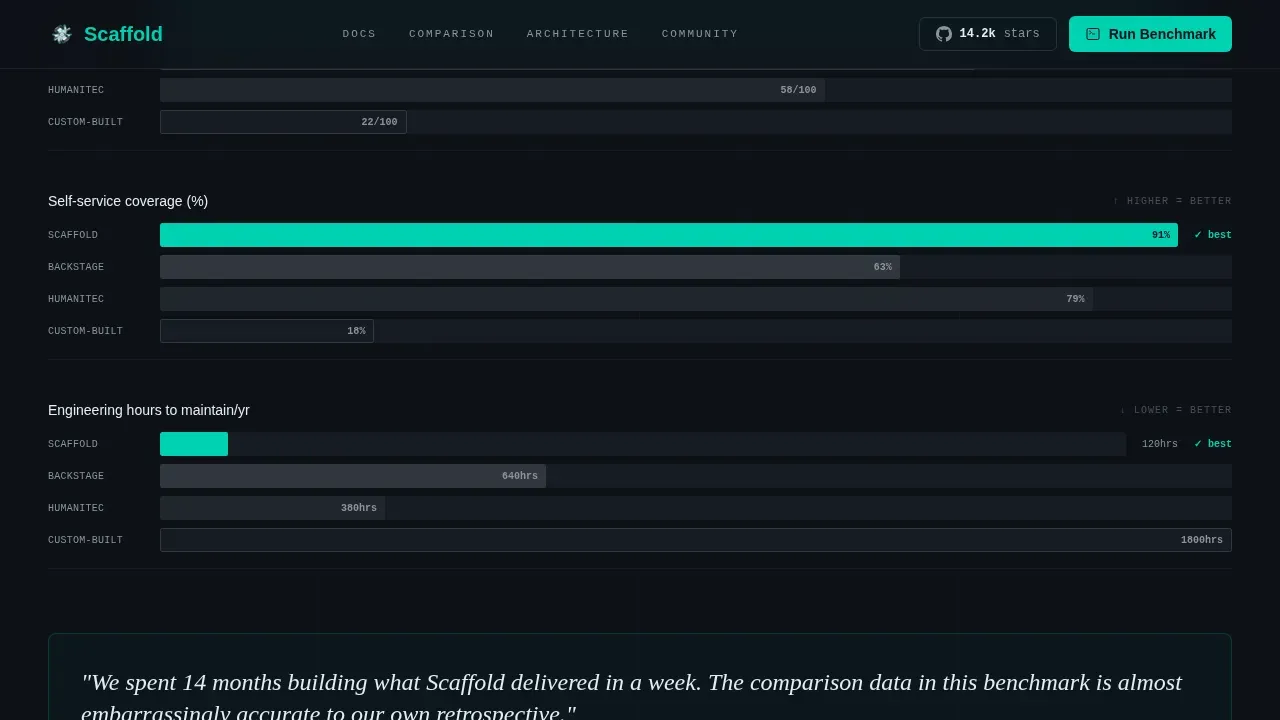Viewport: 1280px width, 720px height.
Task: Click CUSTOM-BUILT label in engineering hours
Action: [x=85, y=540]
